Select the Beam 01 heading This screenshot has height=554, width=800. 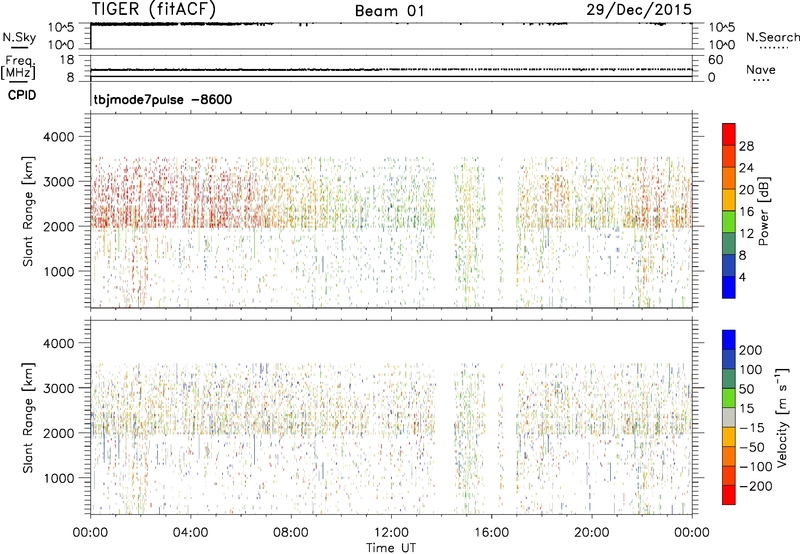[x=389, y=11]
